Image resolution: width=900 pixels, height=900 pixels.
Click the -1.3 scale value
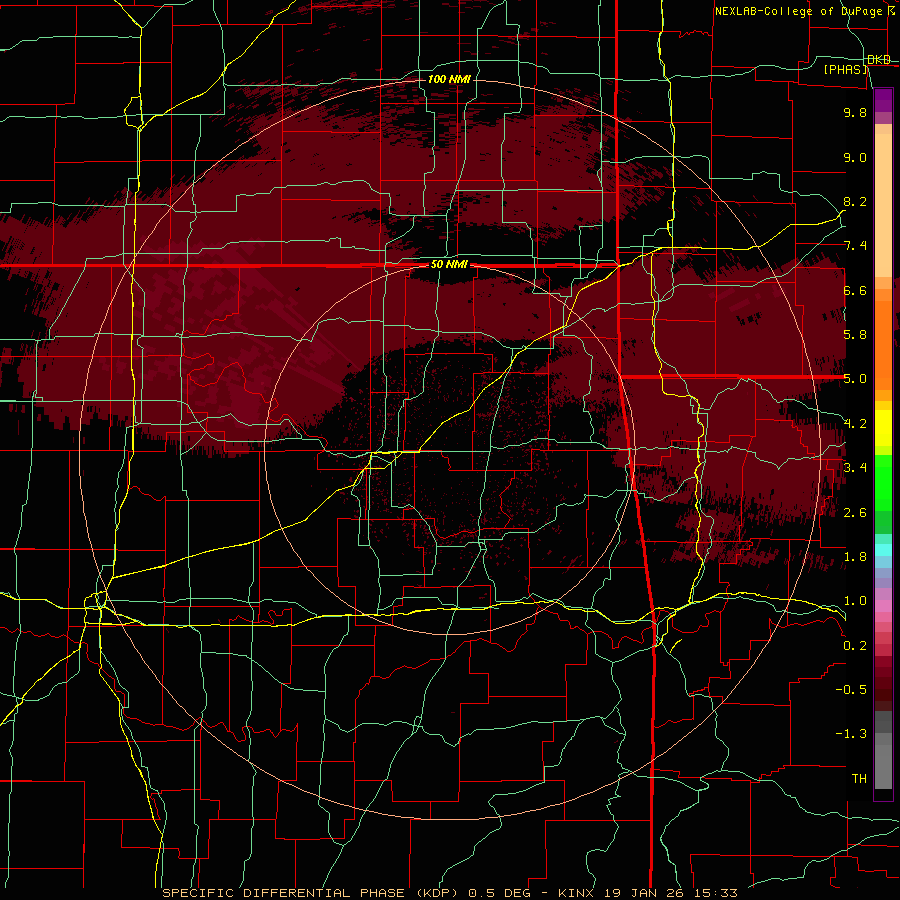point(851,734)
